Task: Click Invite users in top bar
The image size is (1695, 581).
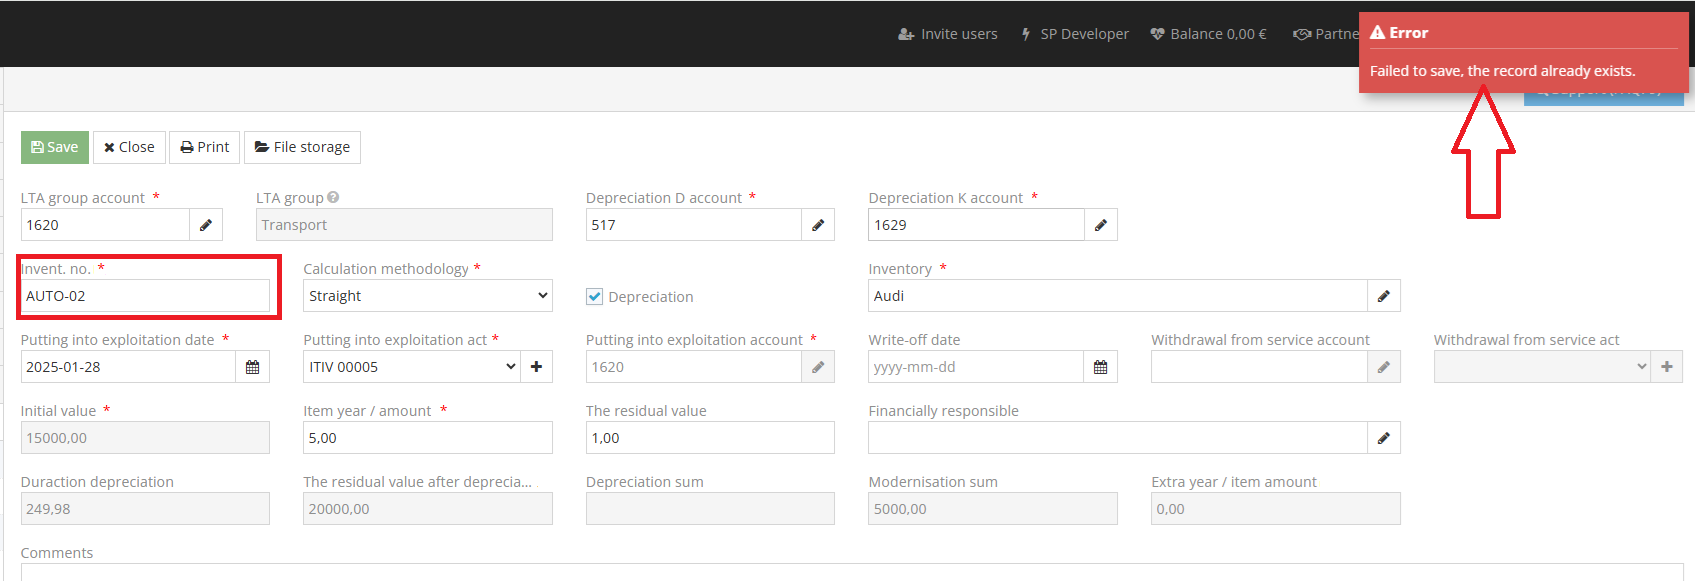Action: pyautogui.click(x=948, y=34)
